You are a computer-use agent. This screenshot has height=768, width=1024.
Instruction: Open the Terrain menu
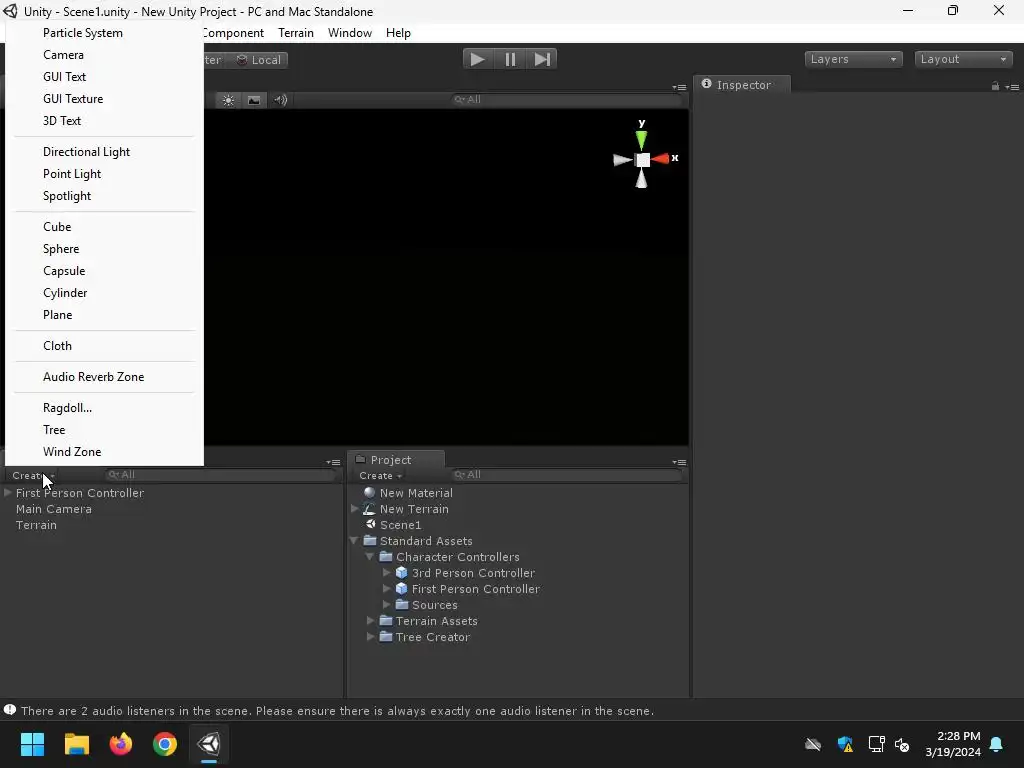[296, 33]
